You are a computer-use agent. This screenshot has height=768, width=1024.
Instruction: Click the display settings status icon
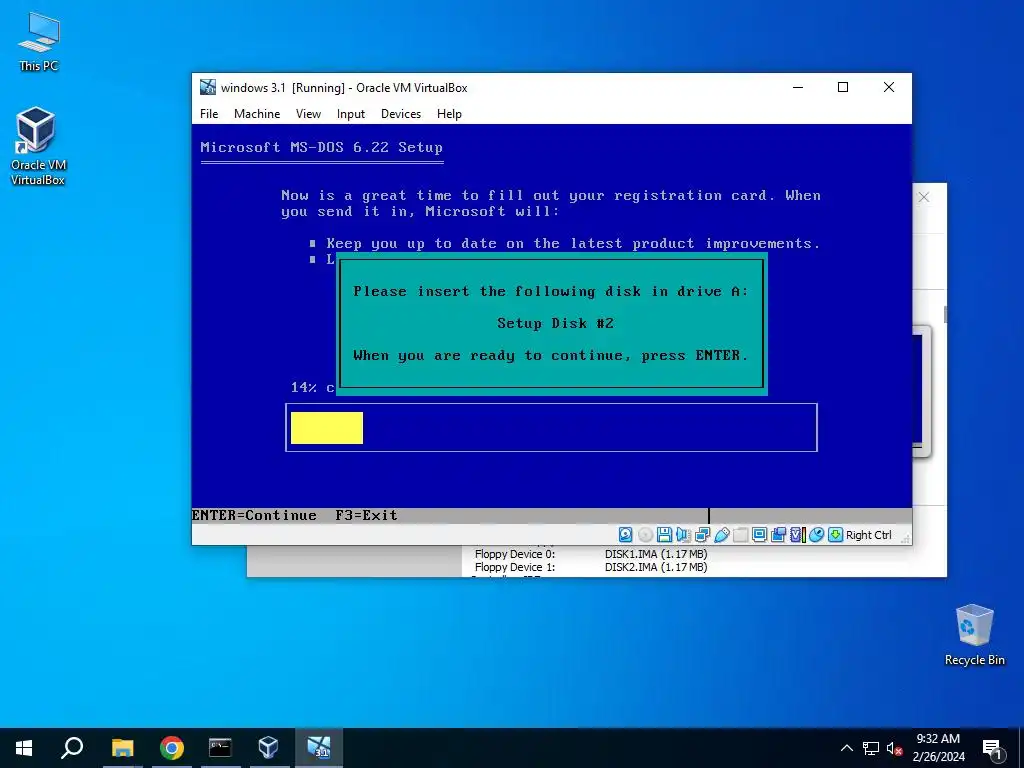(759, 535)
